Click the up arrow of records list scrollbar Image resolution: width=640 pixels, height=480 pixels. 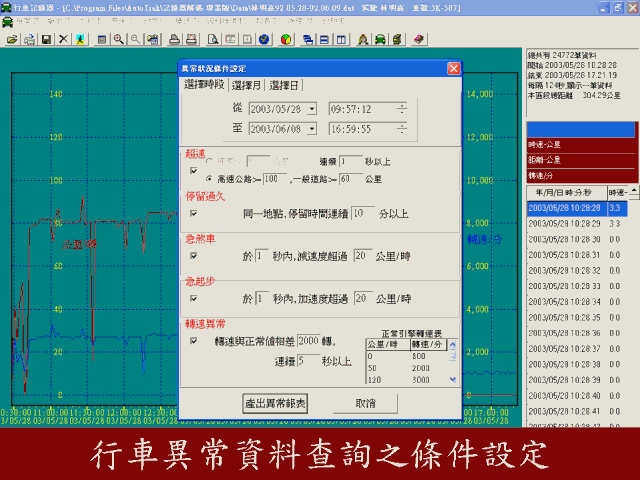point(634,190)
